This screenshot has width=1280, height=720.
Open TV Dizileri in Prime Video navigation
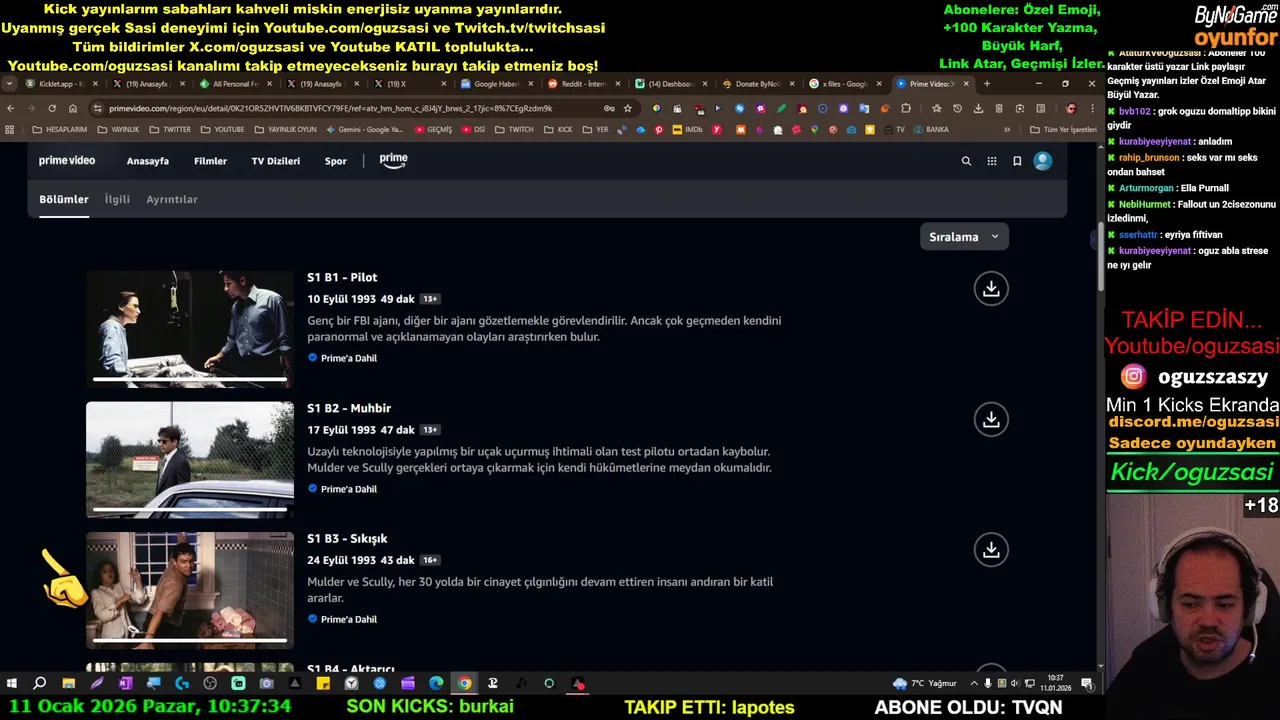tap(276, 161)
